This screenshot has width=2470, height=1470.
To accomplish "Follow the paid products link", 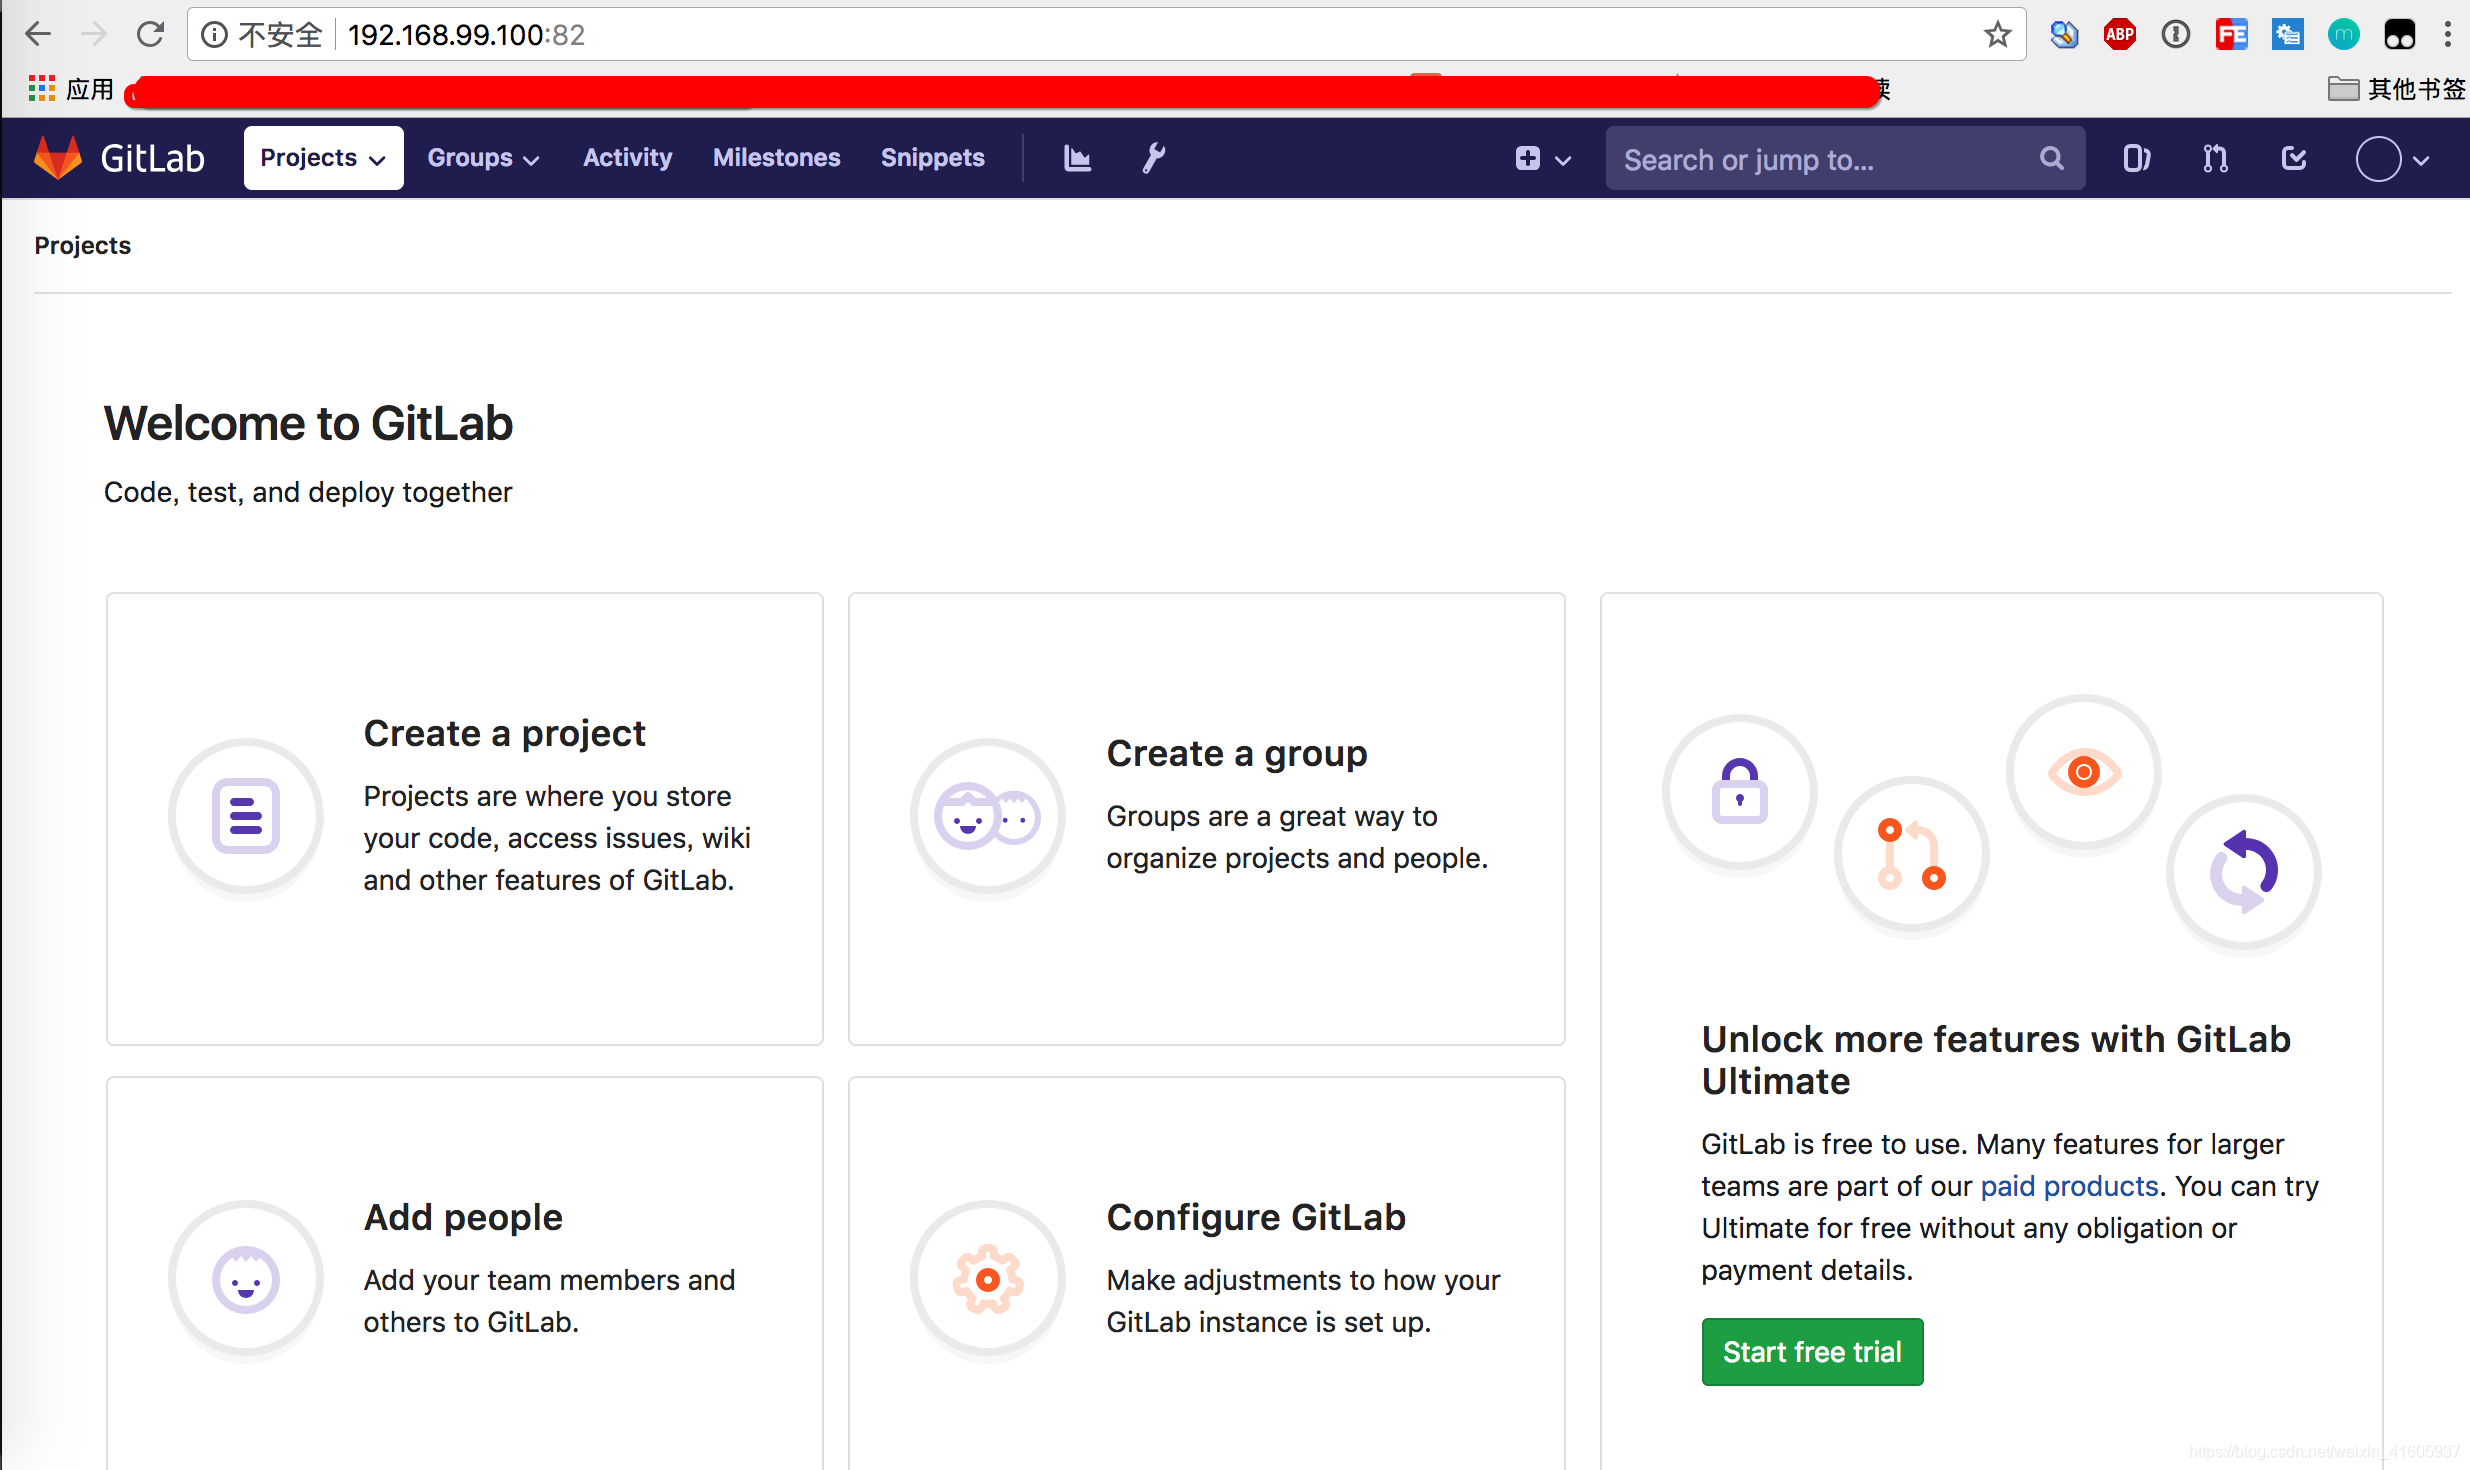I will pos(2068,1186).
